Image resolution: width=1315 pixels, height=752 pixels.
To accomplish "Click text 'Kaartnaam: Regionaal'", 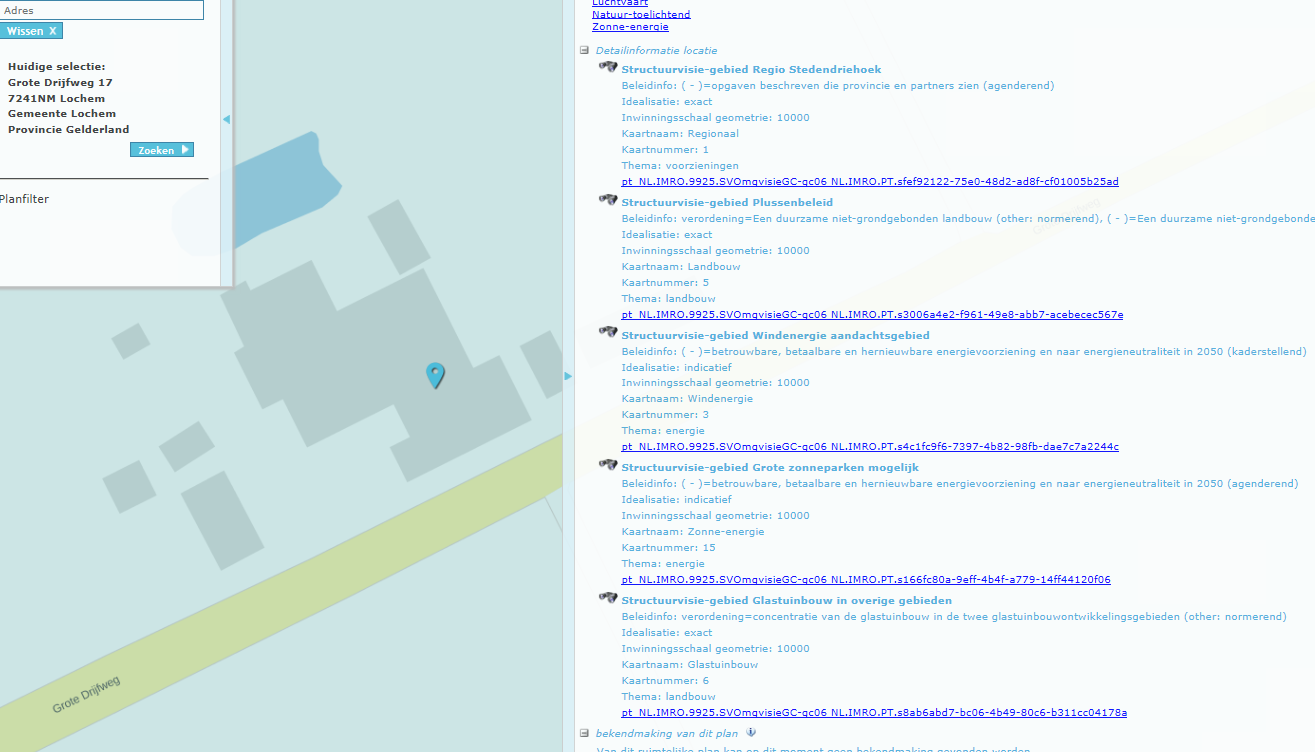I will (x=680, y=134).
